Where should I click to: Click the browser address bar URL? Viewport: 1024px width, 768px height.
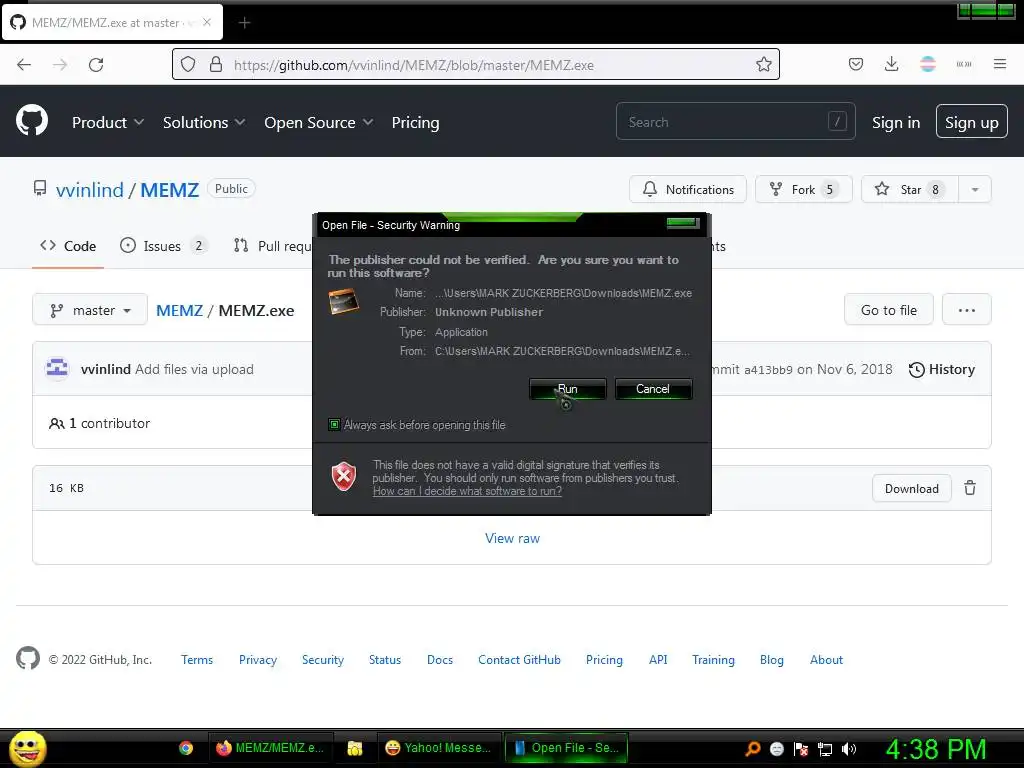pos(413,65)
